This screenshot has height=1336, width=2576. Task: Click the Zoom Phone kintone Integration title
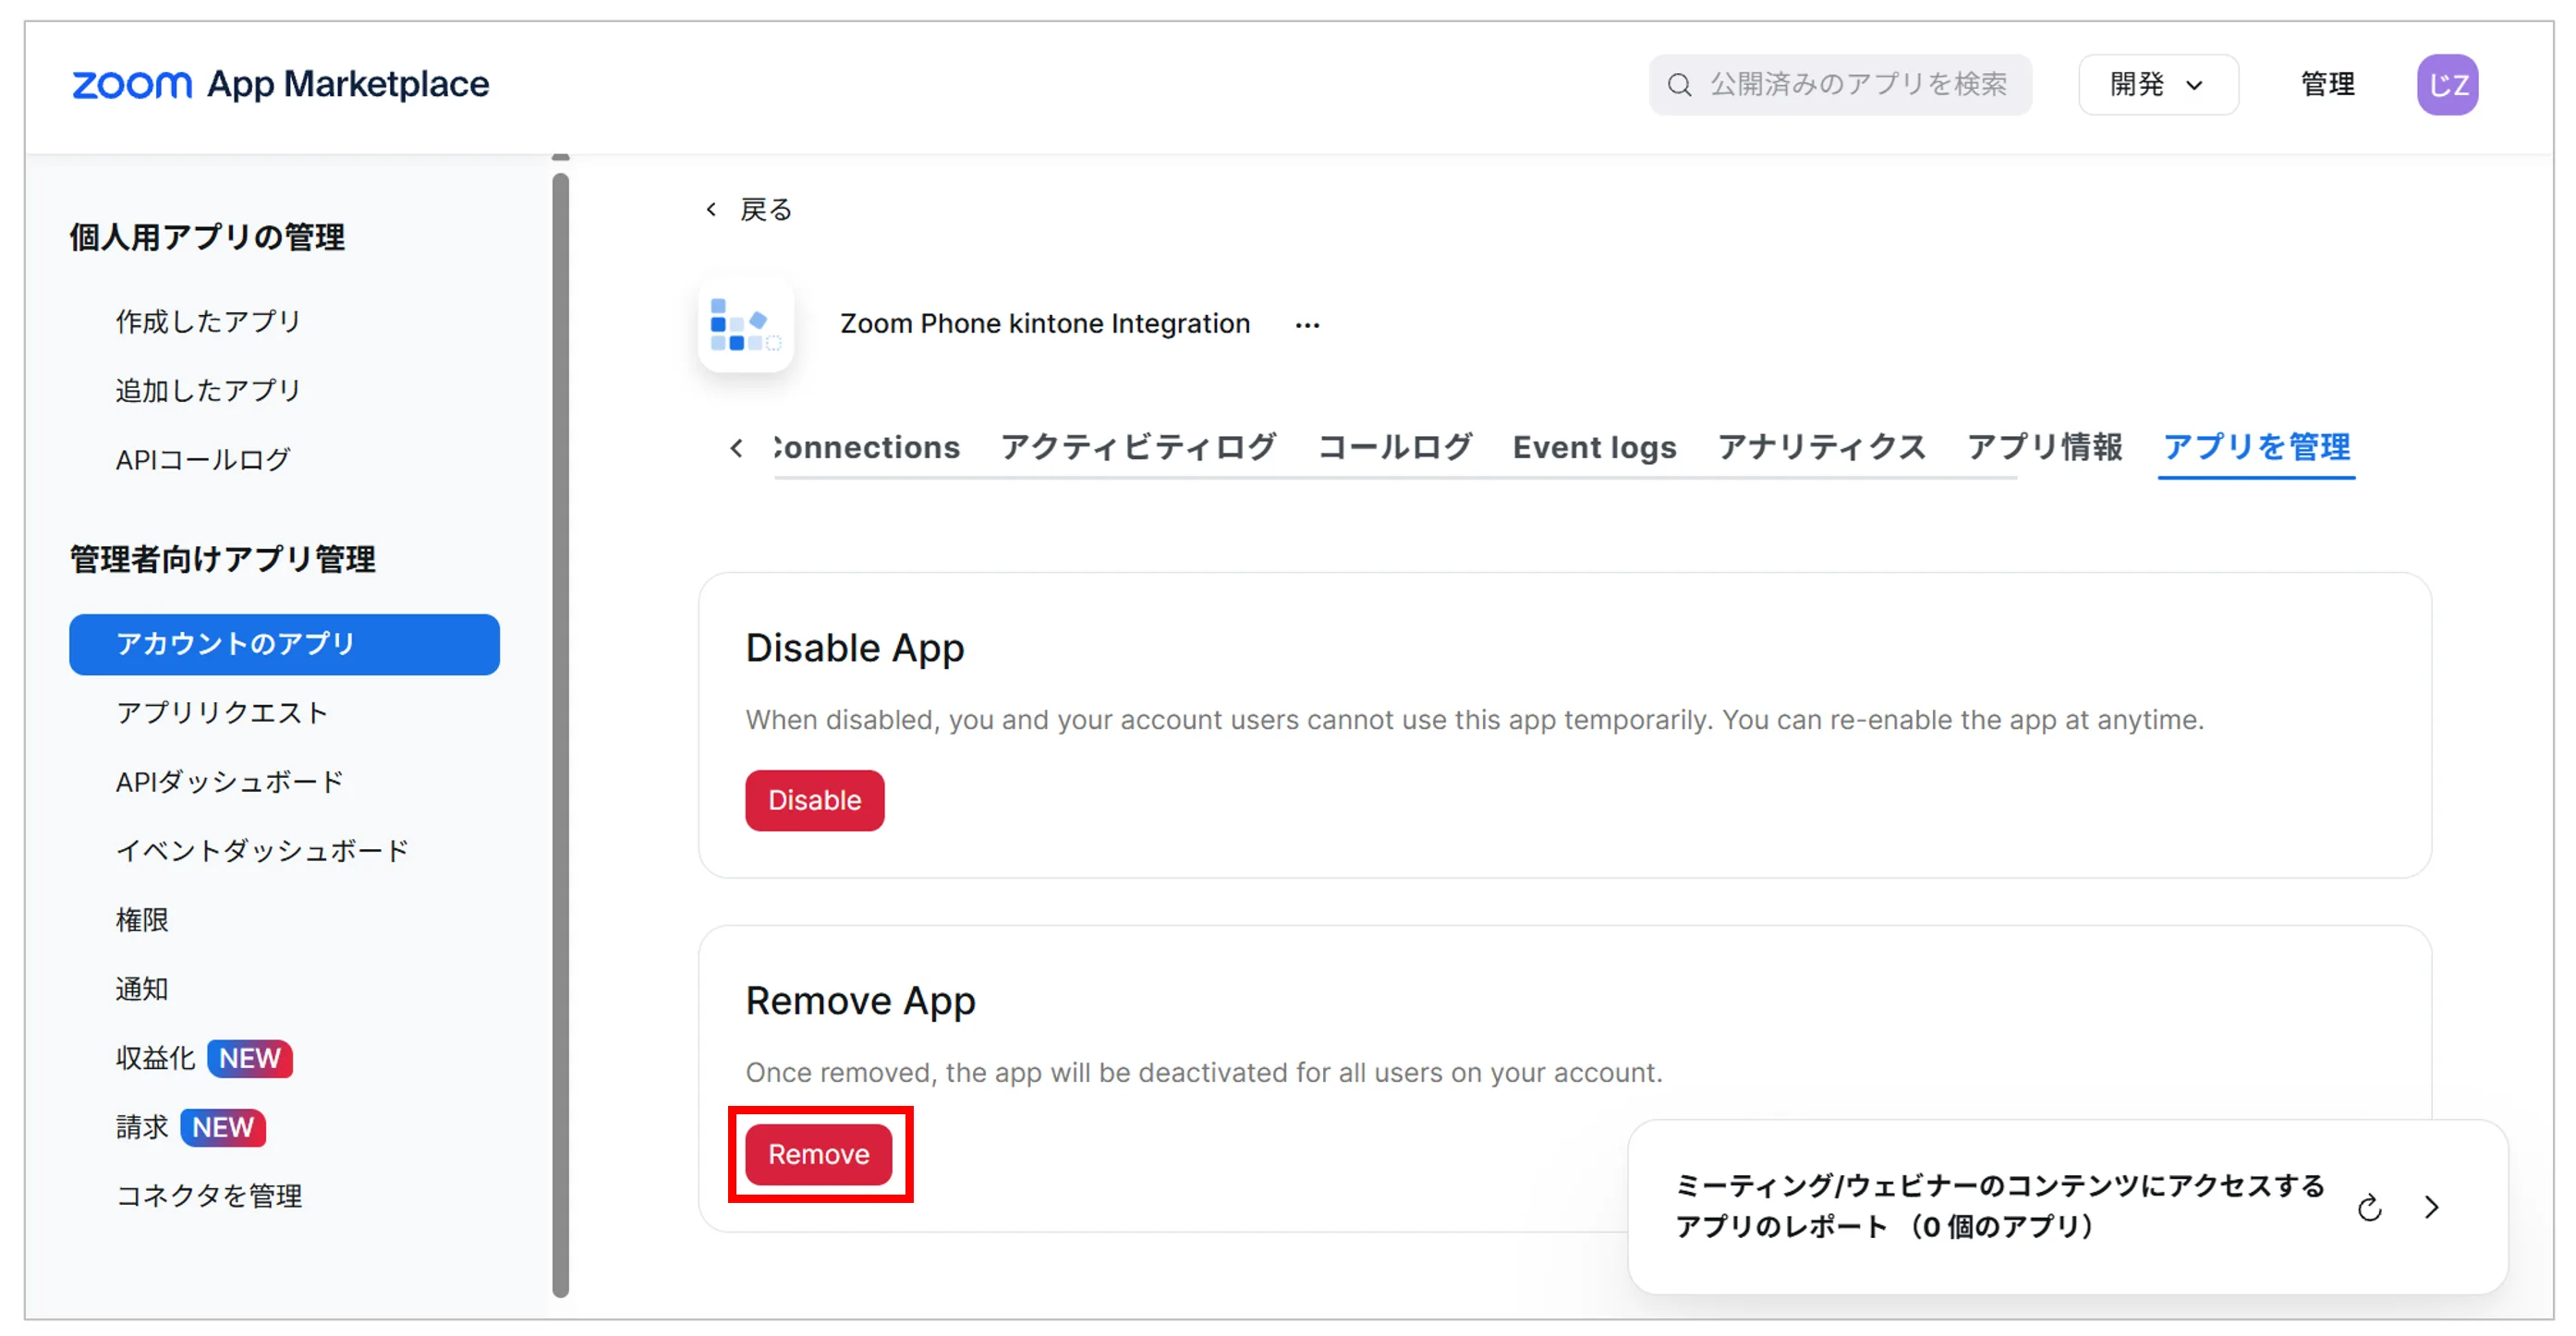pos(1045,324)
